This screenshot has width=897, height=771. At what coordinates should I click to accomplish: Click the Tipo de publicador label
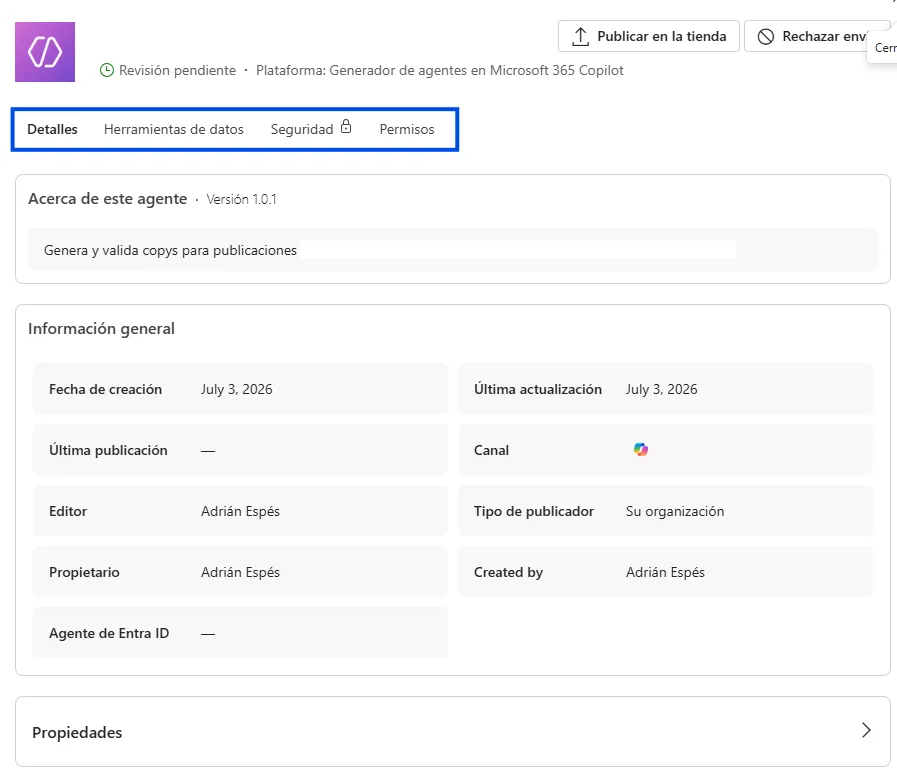(x=534, y=511)
